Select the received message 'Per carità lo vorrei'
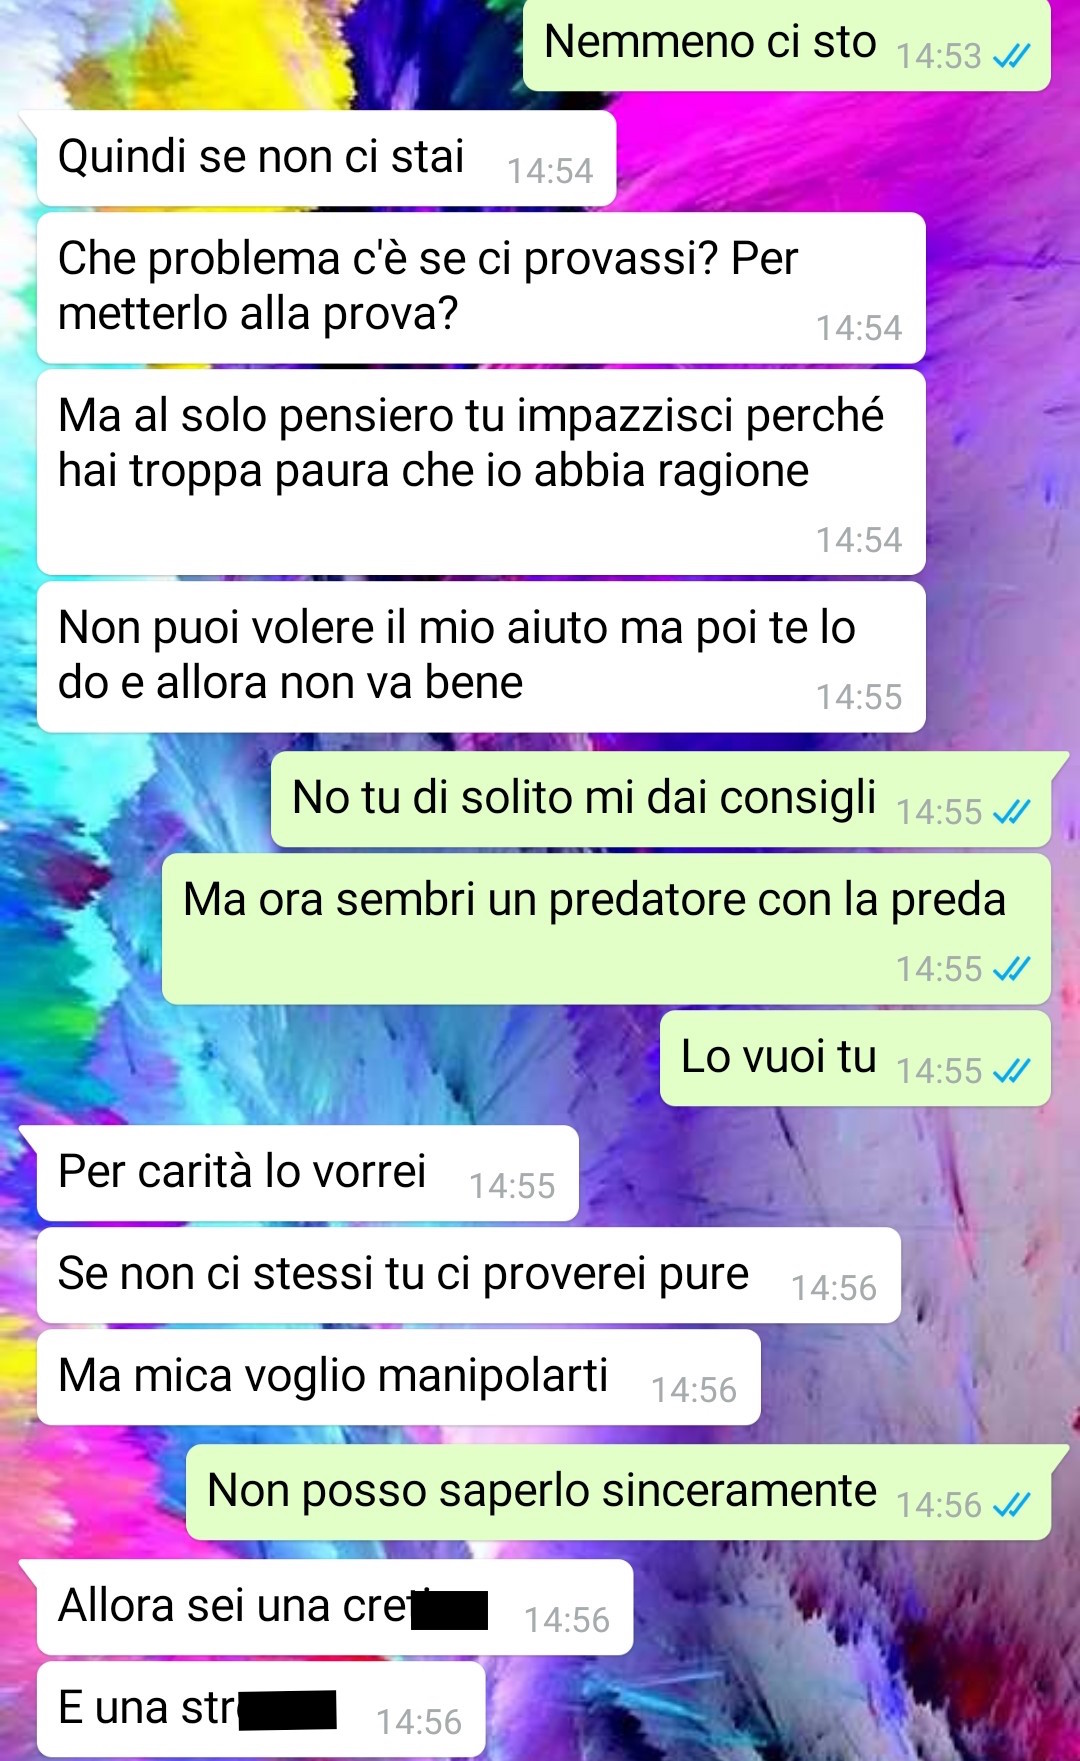Screen dimensions: 1080x1761 (308, 1173)
